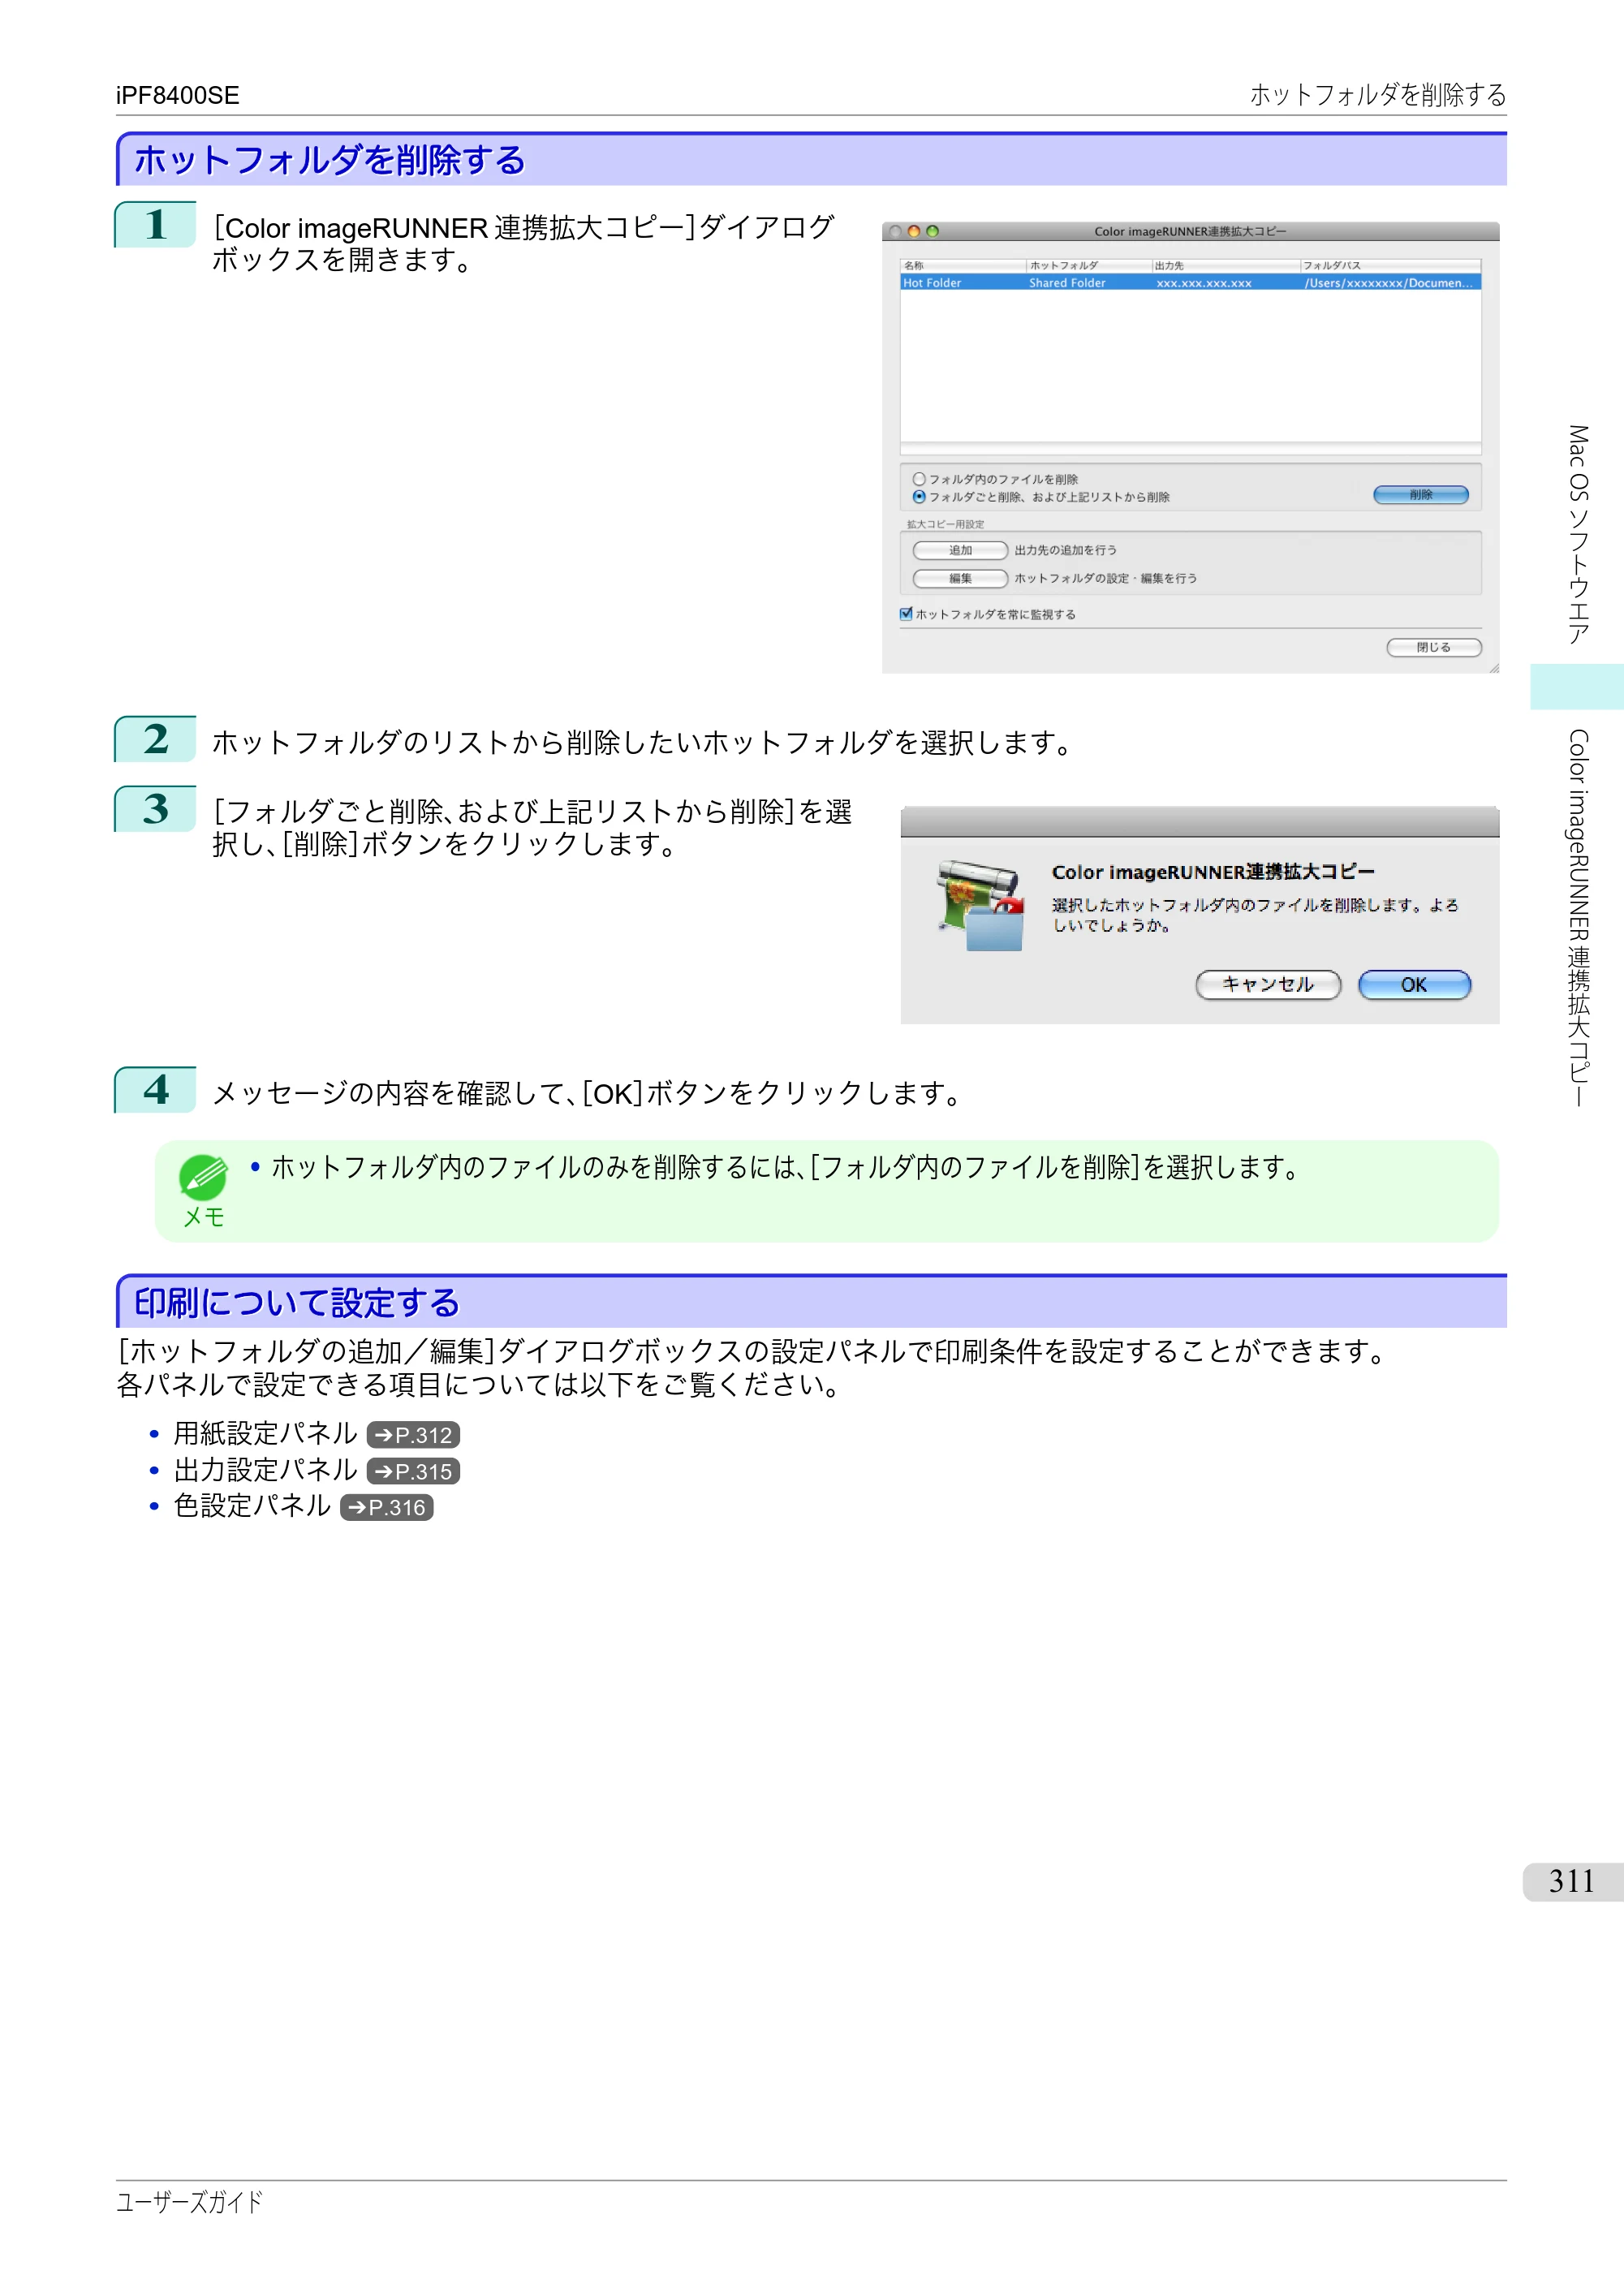1624x2296 pixels.
Task: Click the Mac OS ソフトウエア side tab
Action: [x=1577, y=534]
